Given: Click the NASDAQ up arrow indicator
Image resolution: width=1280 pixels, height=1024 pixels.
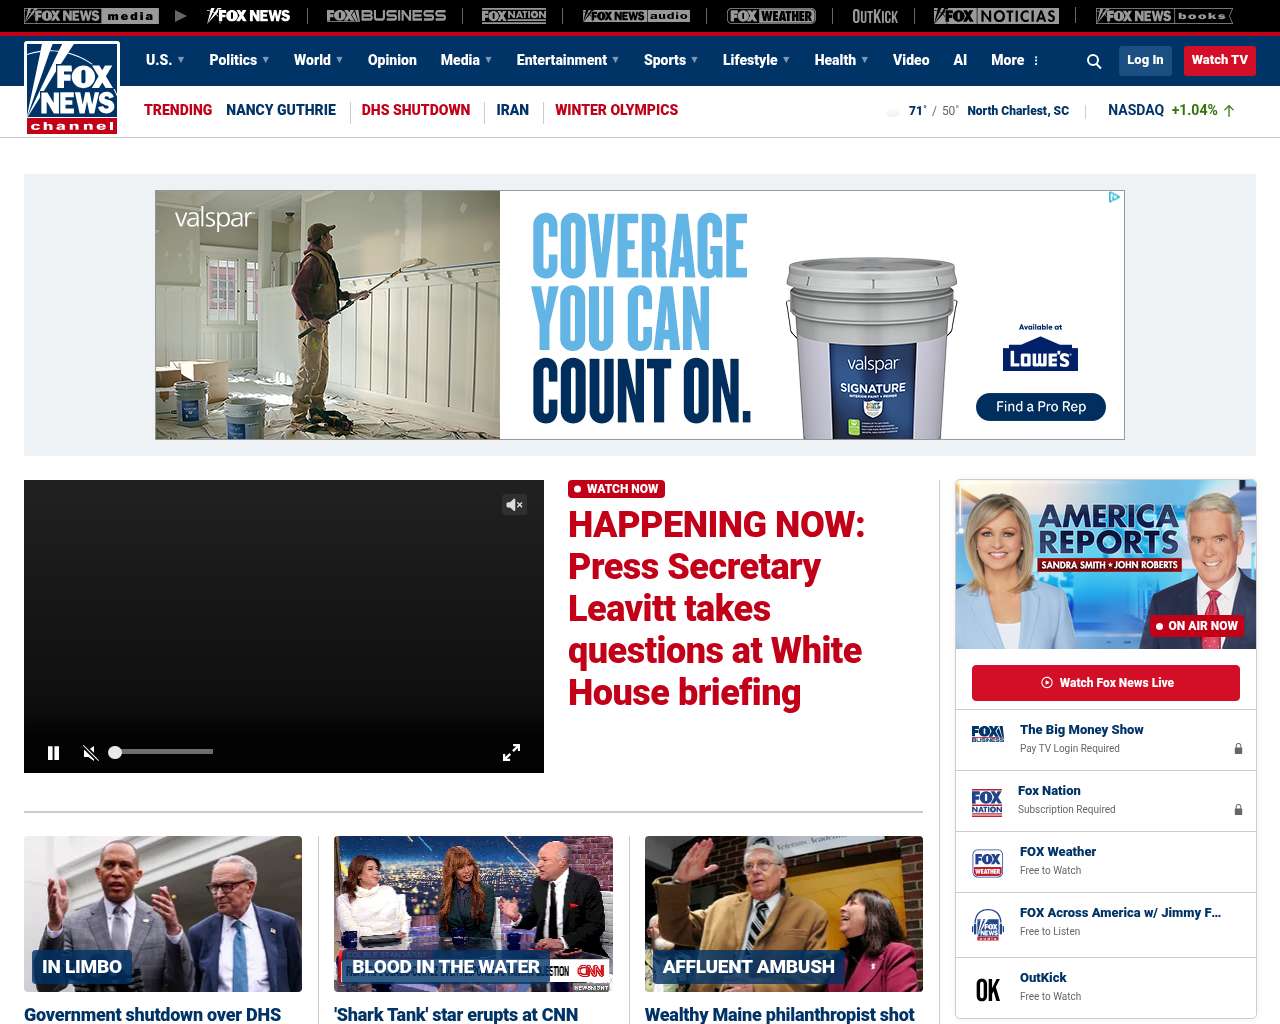Looking at the screenshot, I should point(1229,111).
